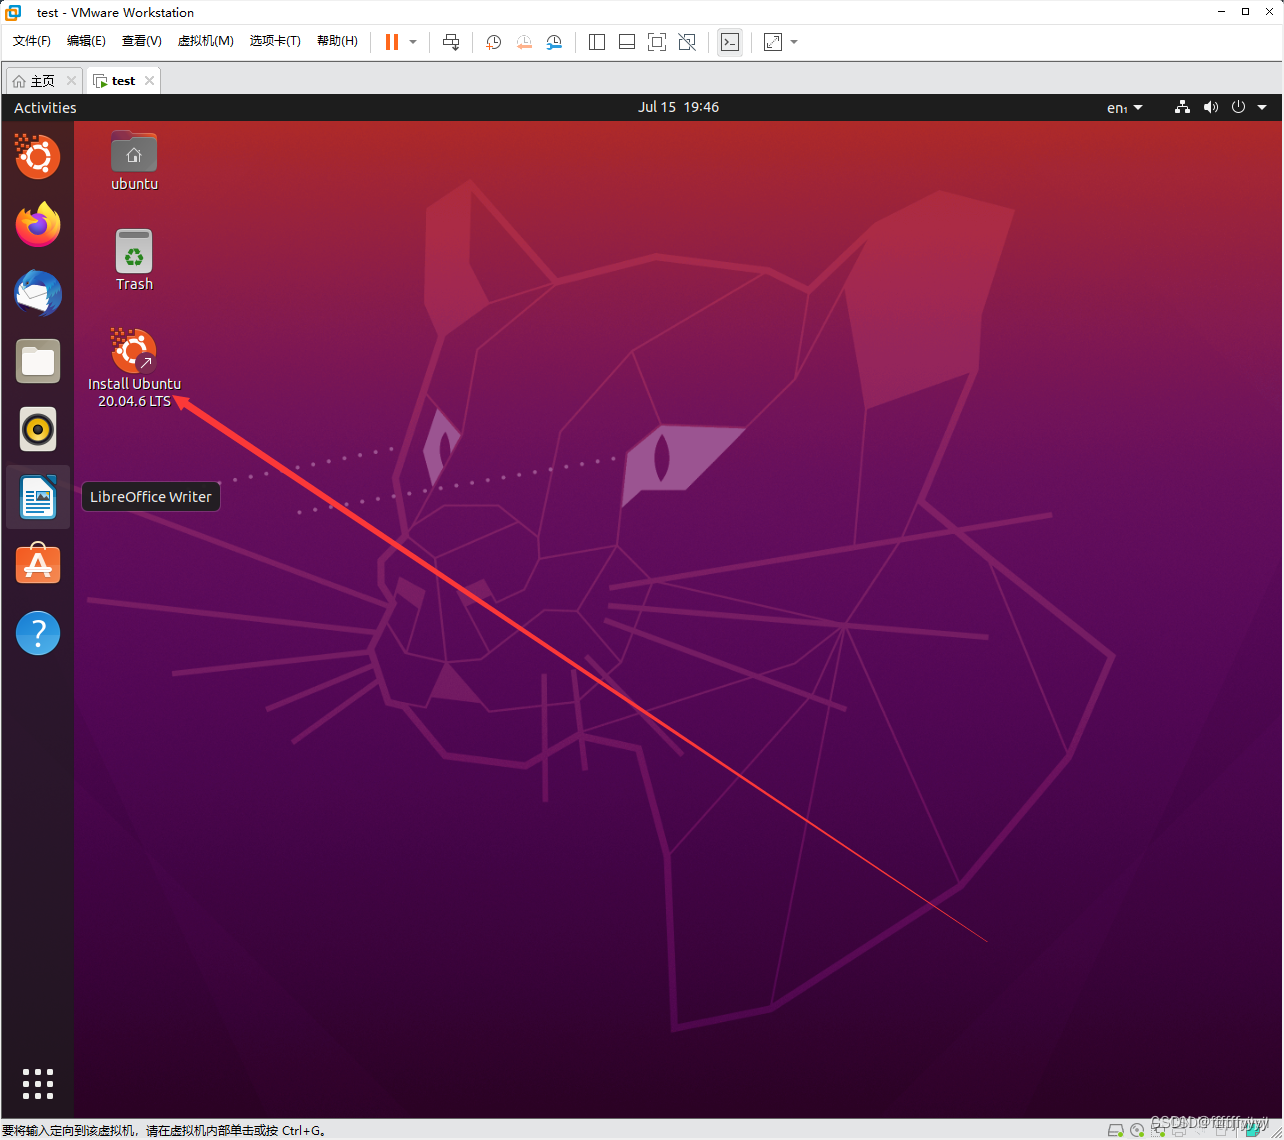Send Ctrl+Alt+Del to the virtual machine
This screenshot has width=1284, height=1140.
coord(451,42)
